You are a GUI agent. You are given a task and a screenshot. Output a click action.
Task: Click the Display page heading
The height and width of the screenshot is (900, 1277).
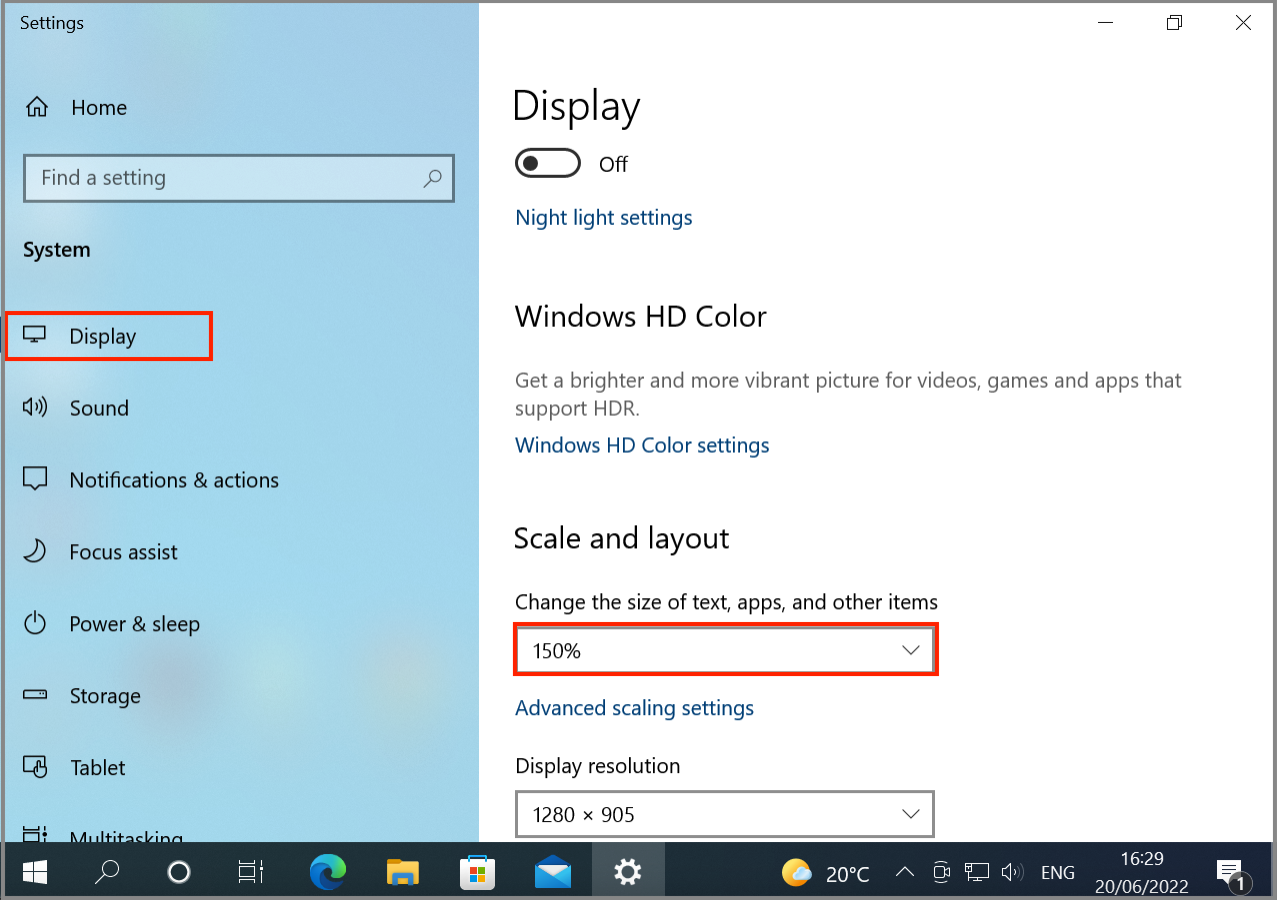click(576, 107)
